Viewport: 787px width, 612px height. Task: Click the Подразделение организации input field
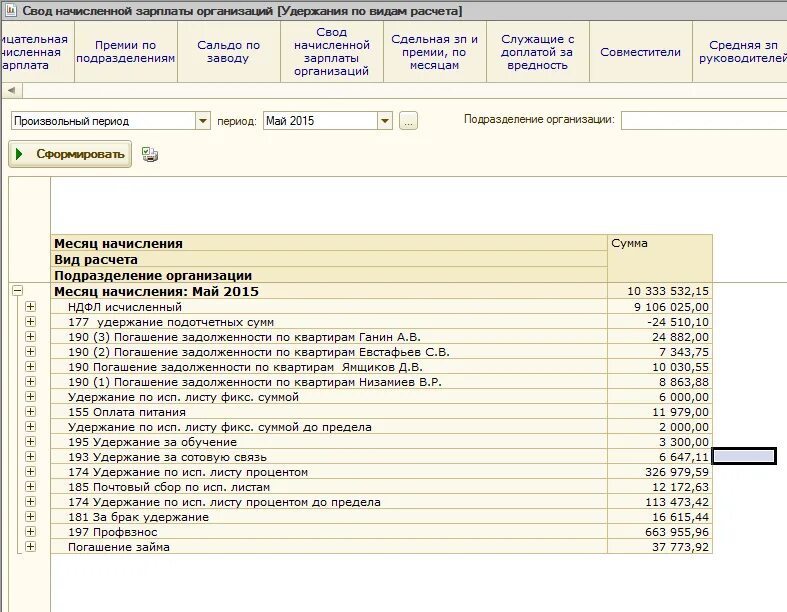[x=704, y=120]
